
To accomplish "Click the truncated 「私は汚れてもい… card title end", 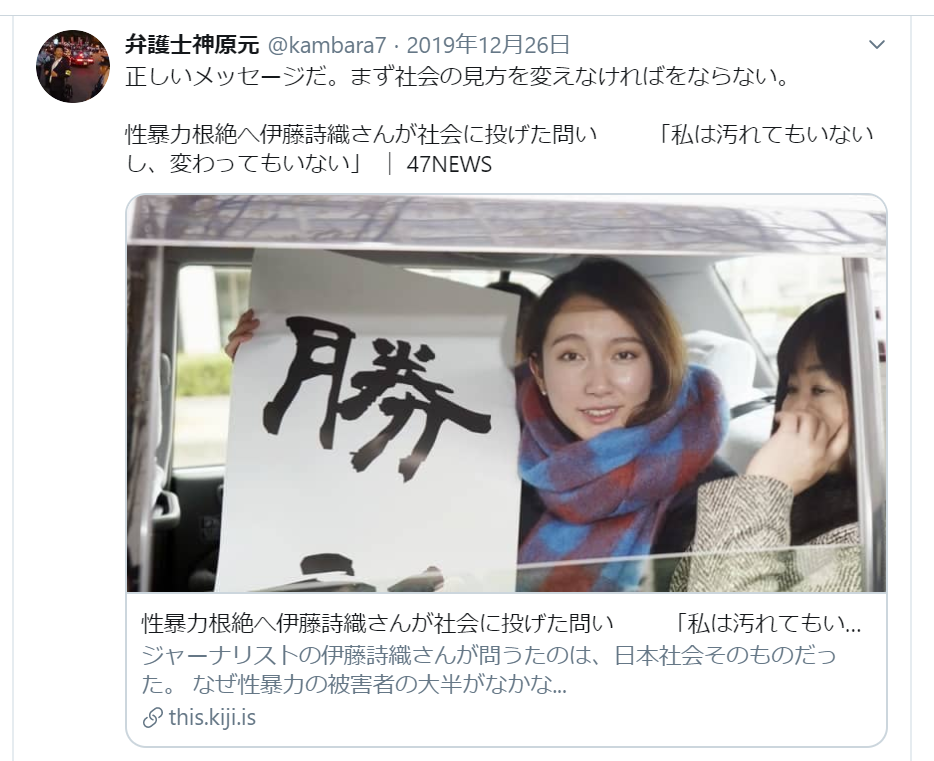I will point(768,624).
